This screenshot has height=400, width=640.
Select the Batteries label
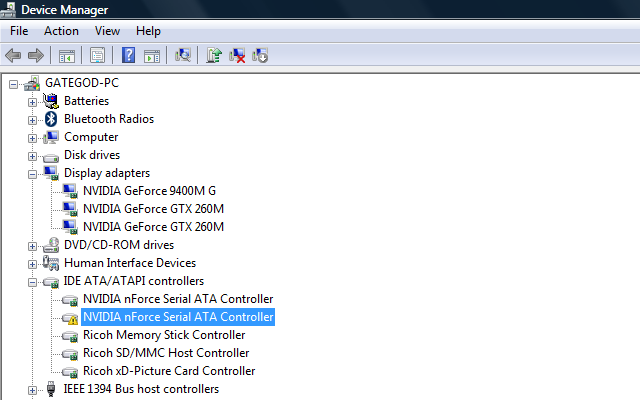click(x=87, y=101)
